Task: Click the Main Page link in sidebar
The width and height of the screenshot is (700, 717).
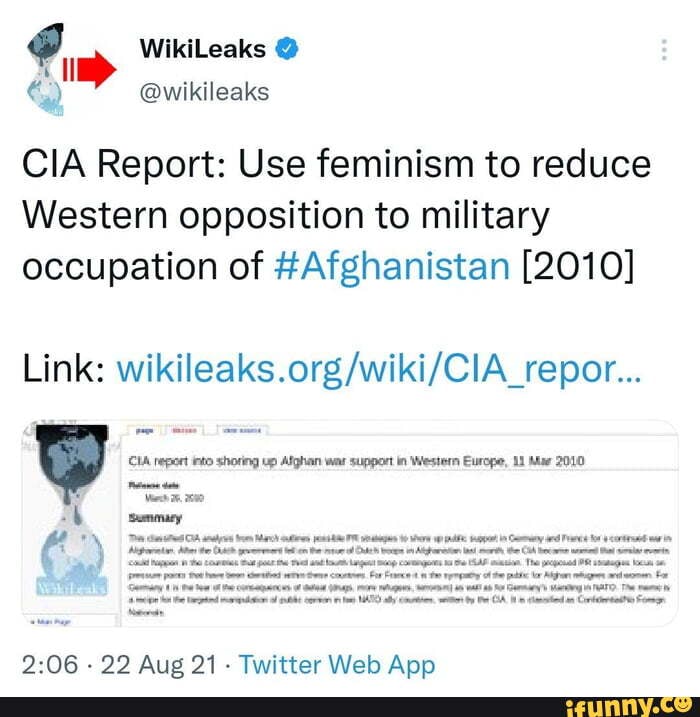Action: 53,622
